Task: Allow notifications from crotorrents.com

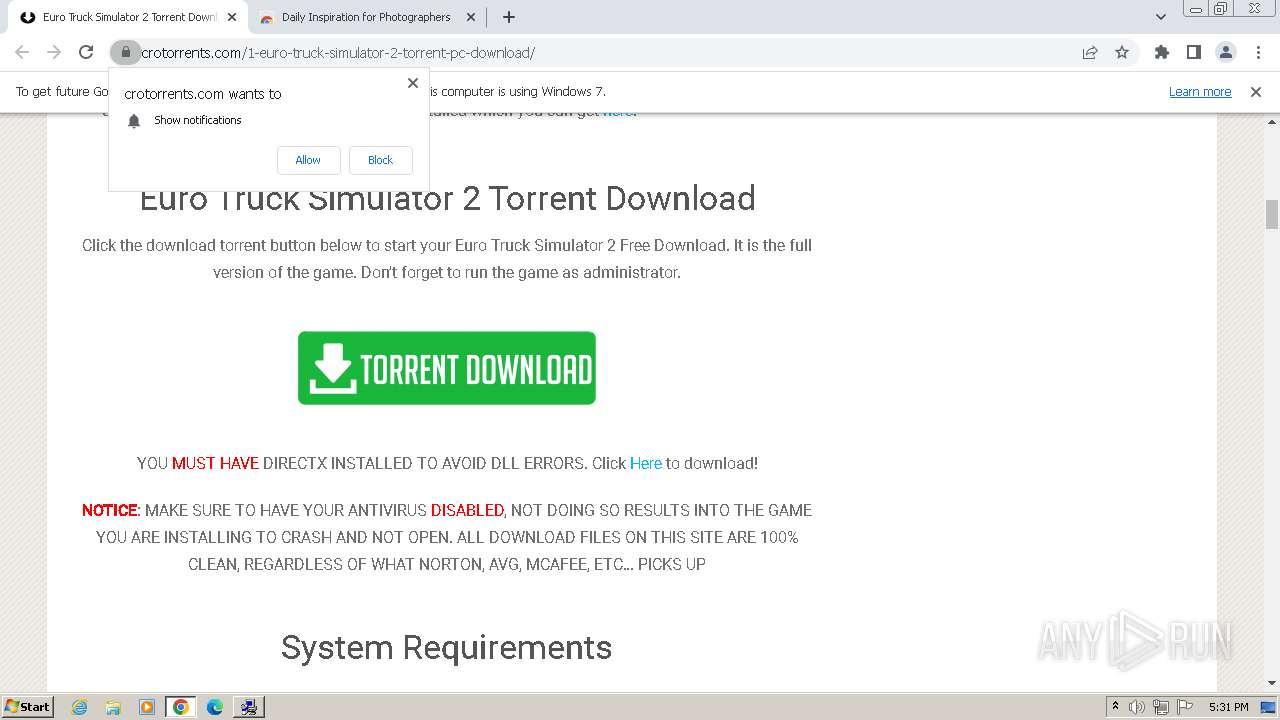Action: coord(308,160)
